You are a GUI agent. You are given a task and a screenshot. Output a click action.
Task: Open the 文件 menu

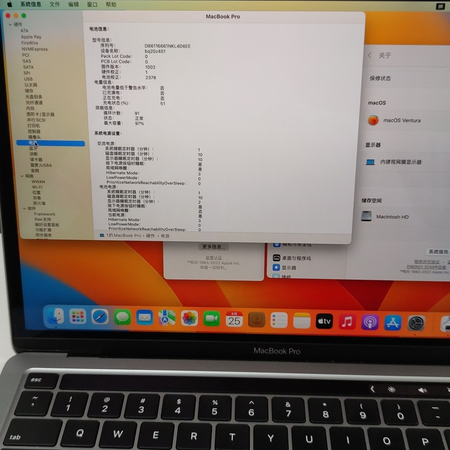[x=54, y=4]
